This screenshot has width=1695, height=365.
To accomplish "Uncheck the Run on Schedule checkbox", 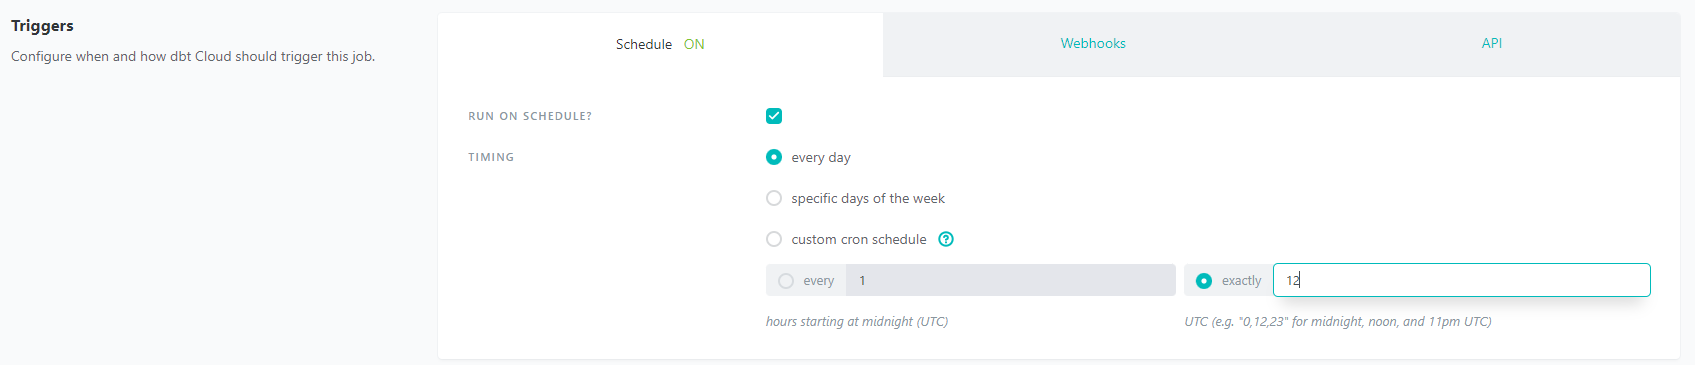I will [774, 116].
